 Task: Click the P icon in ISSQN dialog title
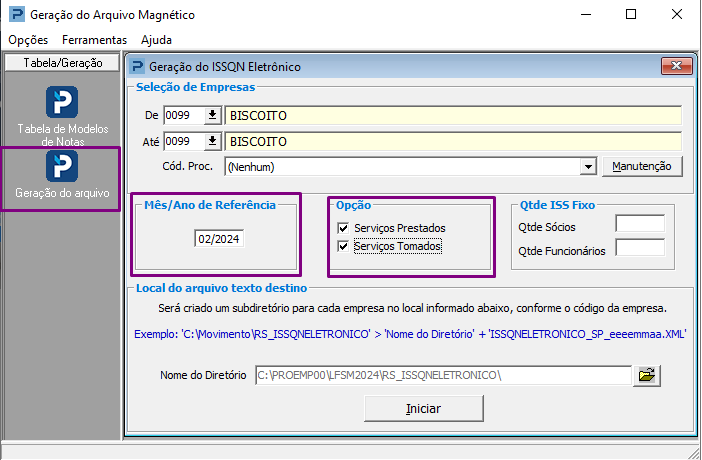click(137, 67)
